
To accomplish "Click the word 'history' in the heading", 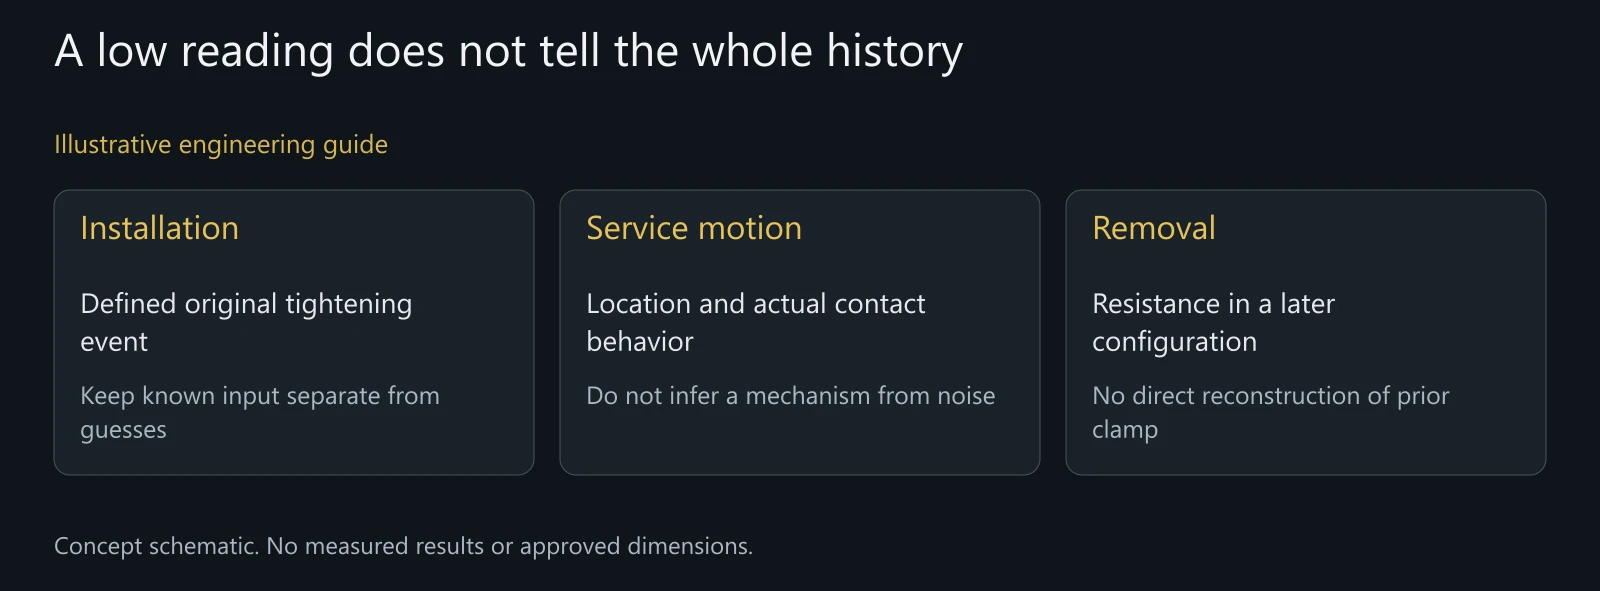I will pyautogui.click(x=894, y=52).
